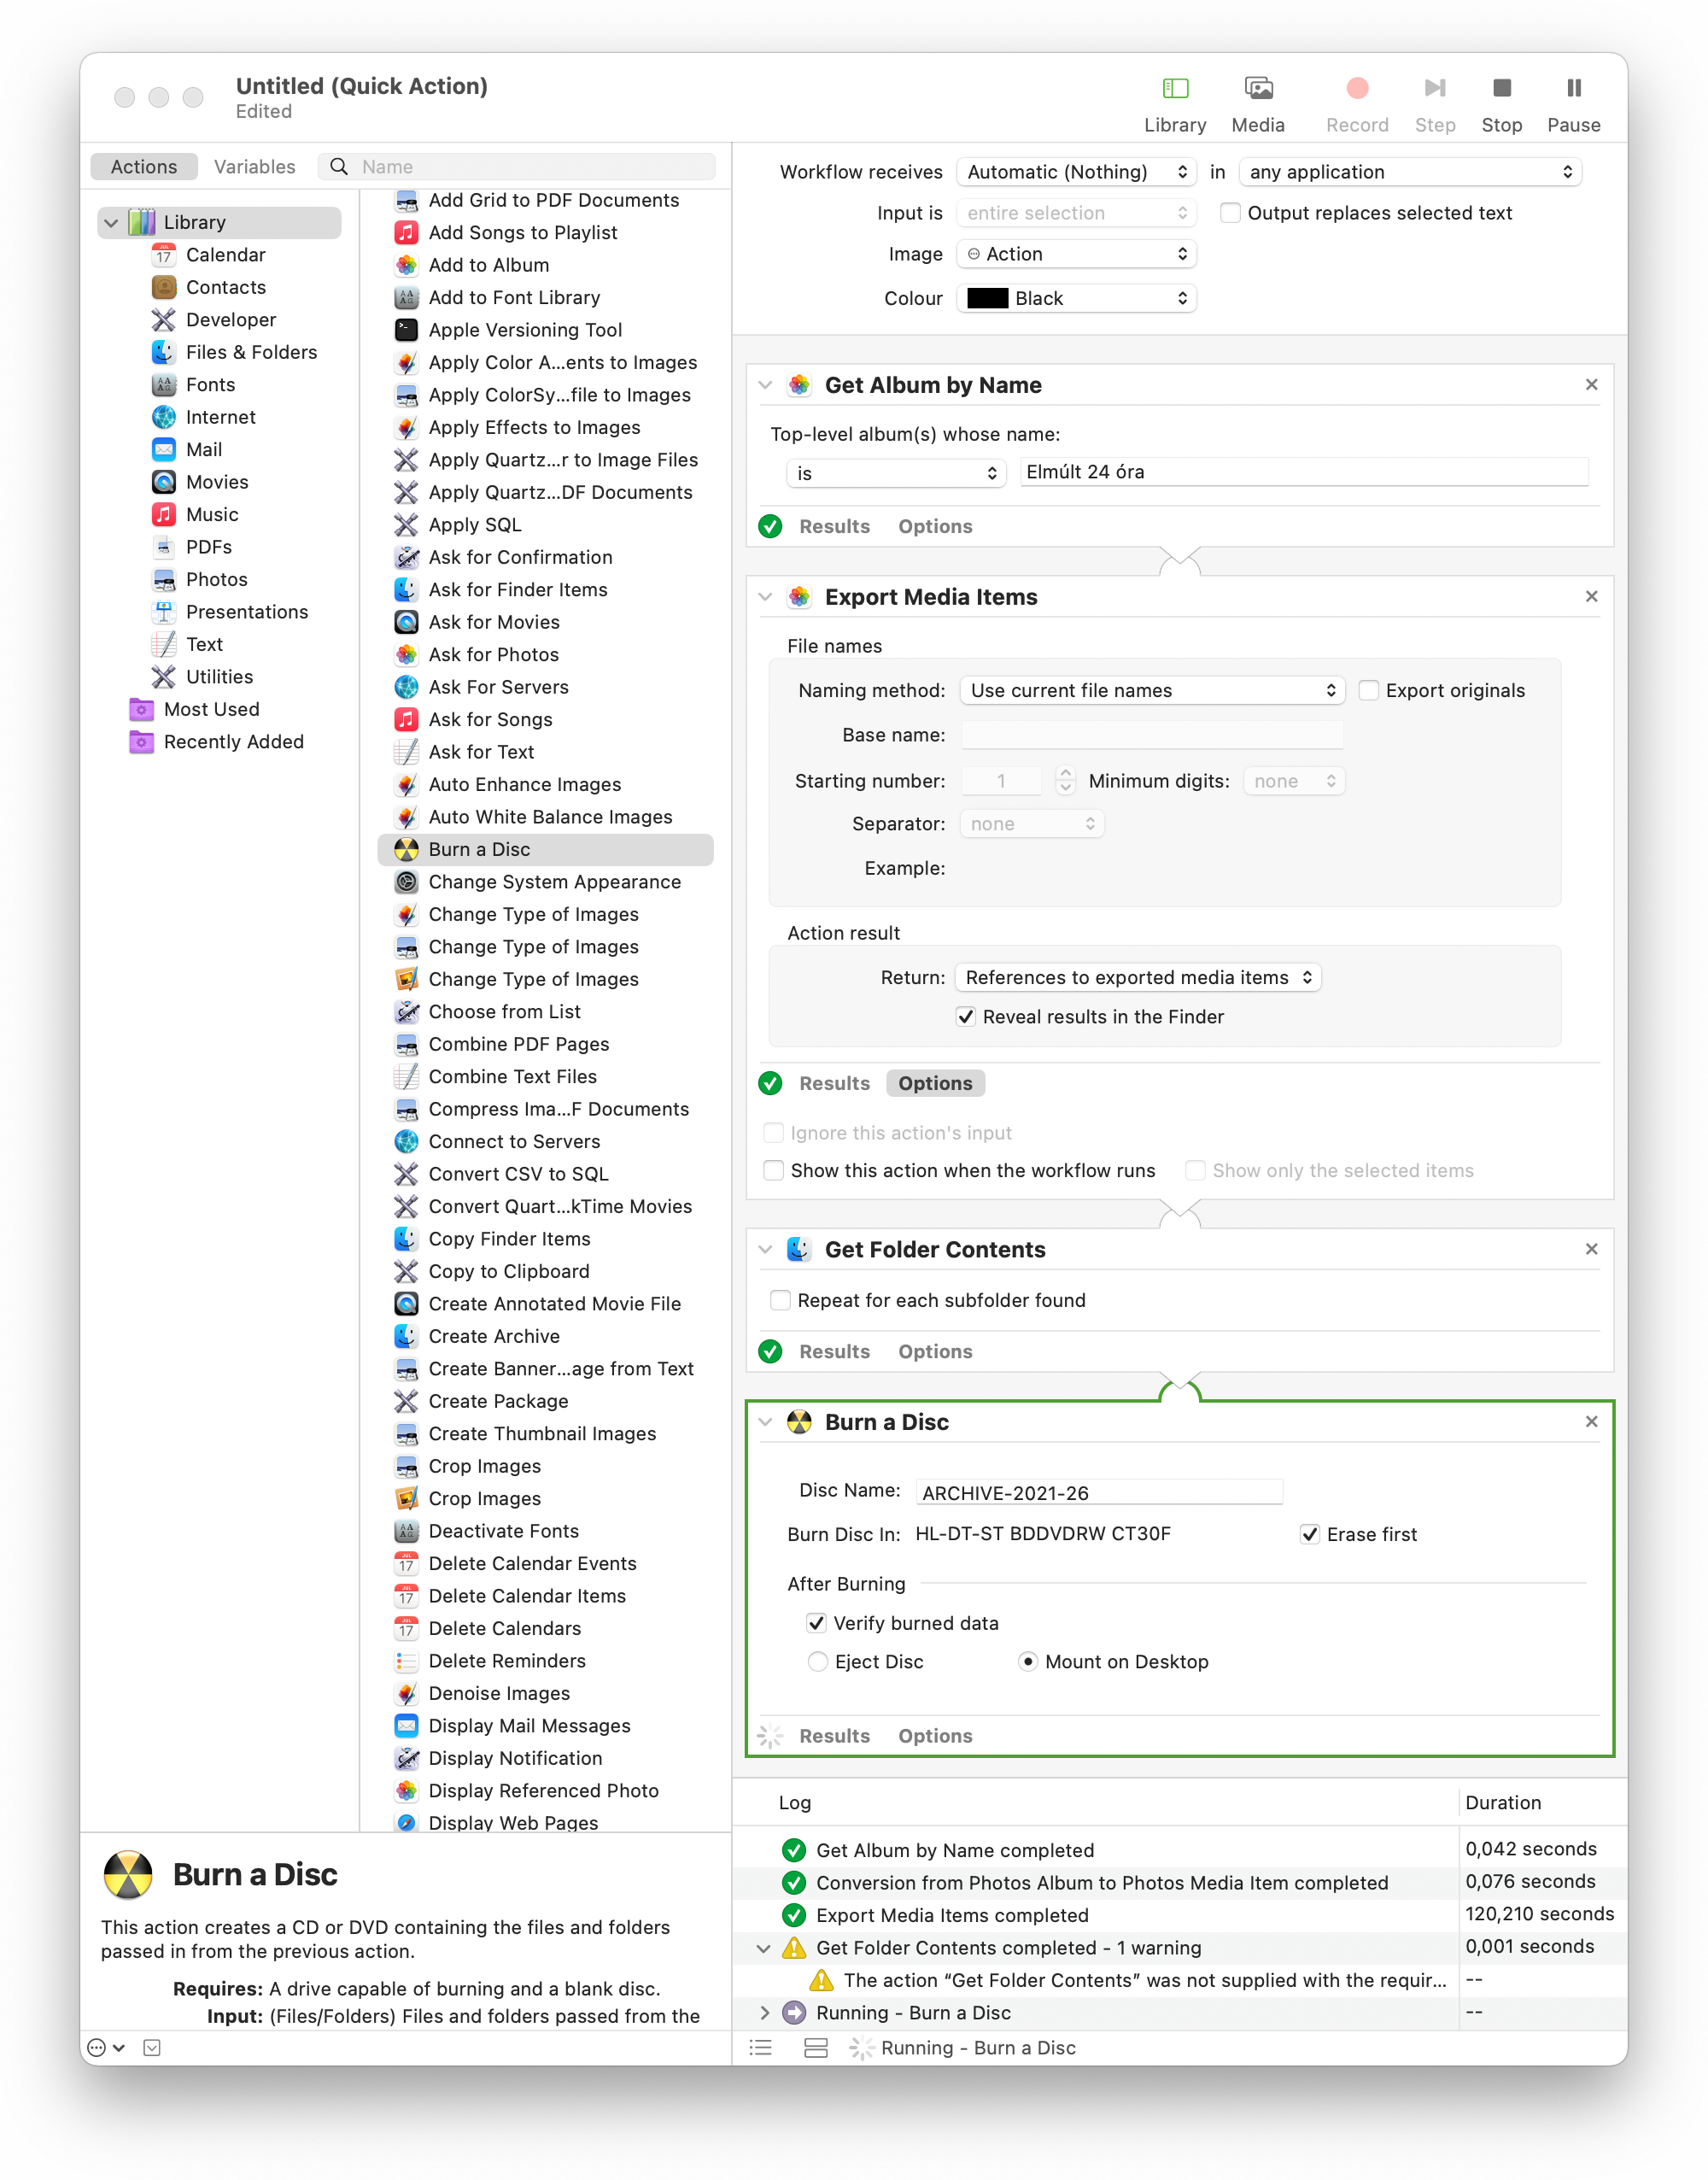Screen dimensions: 1708x2180
Task: Switch the log to split rows view icon
Action: 816,2047
